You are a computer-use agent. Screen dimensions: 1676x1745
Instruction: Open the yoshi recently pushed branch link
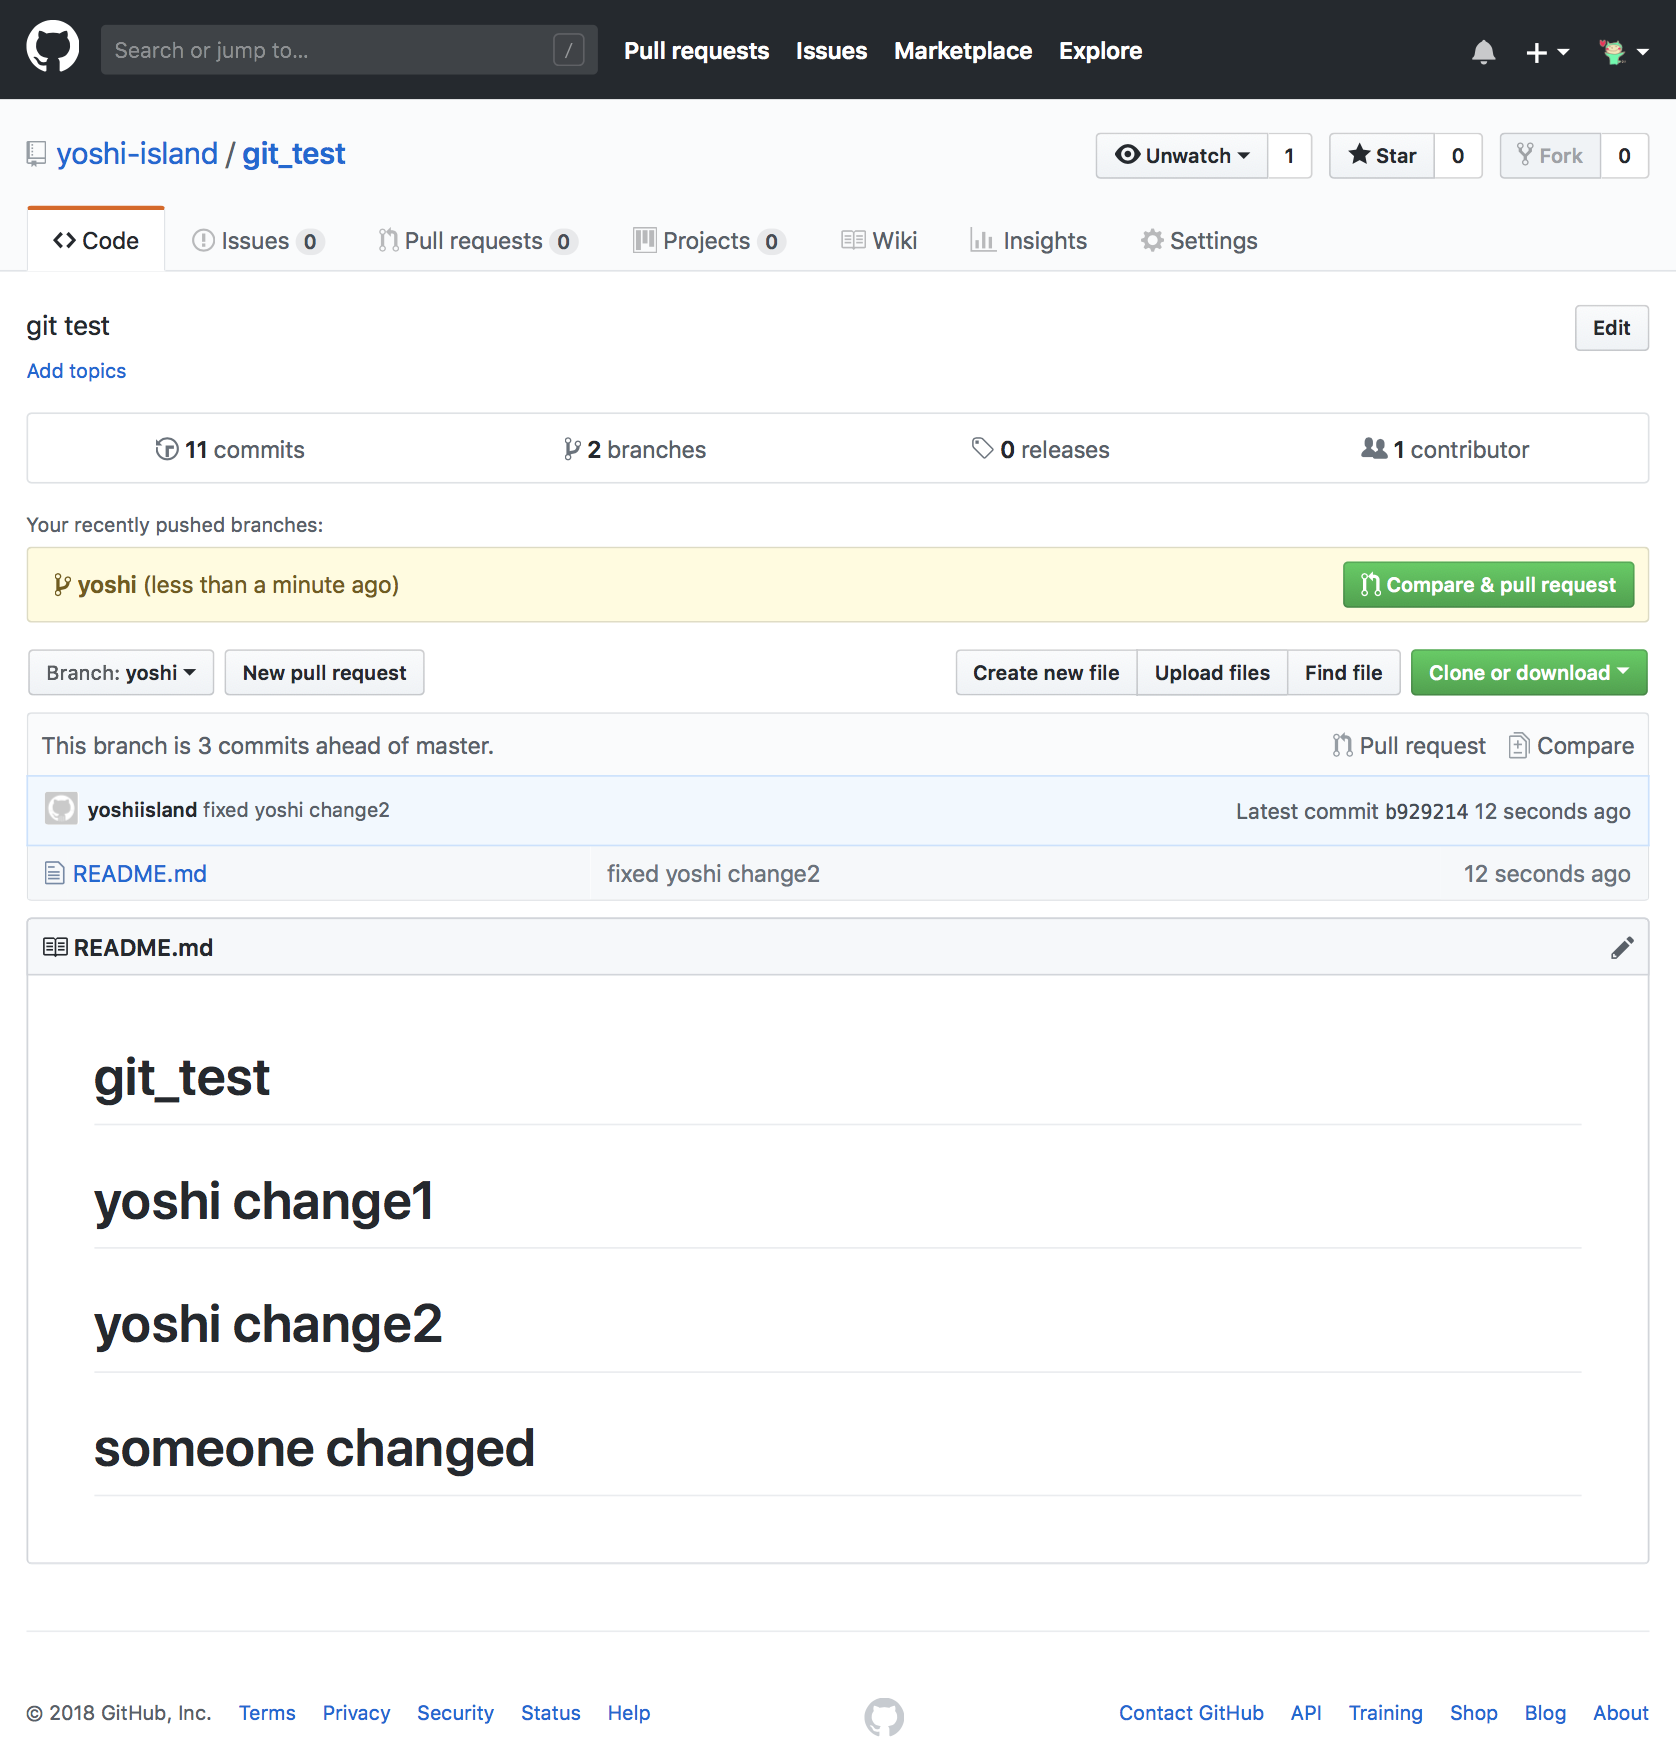coord(107,585)
